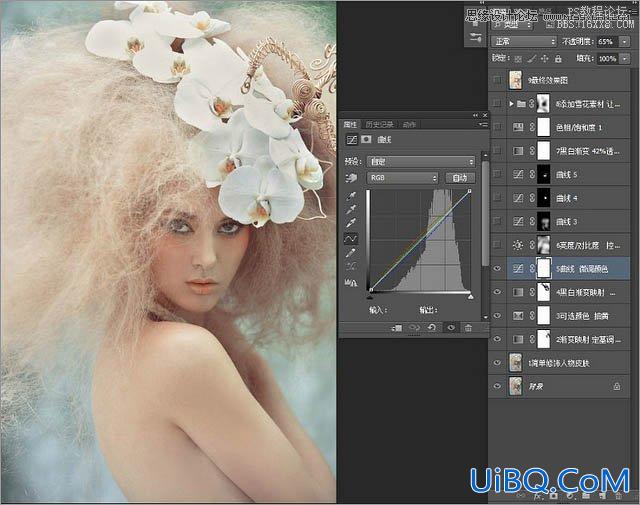Delete the curves adjustment via trash icon

(469, 328)
